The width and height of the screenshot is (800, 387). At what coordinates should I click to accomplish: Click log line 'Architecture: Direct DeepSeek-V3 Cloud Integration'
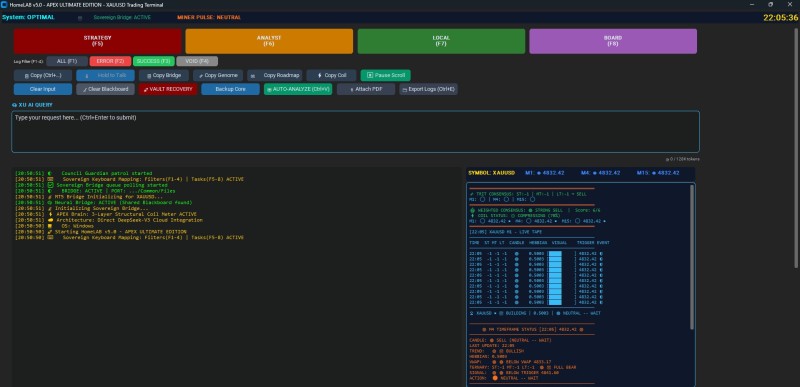pos(109,220)
